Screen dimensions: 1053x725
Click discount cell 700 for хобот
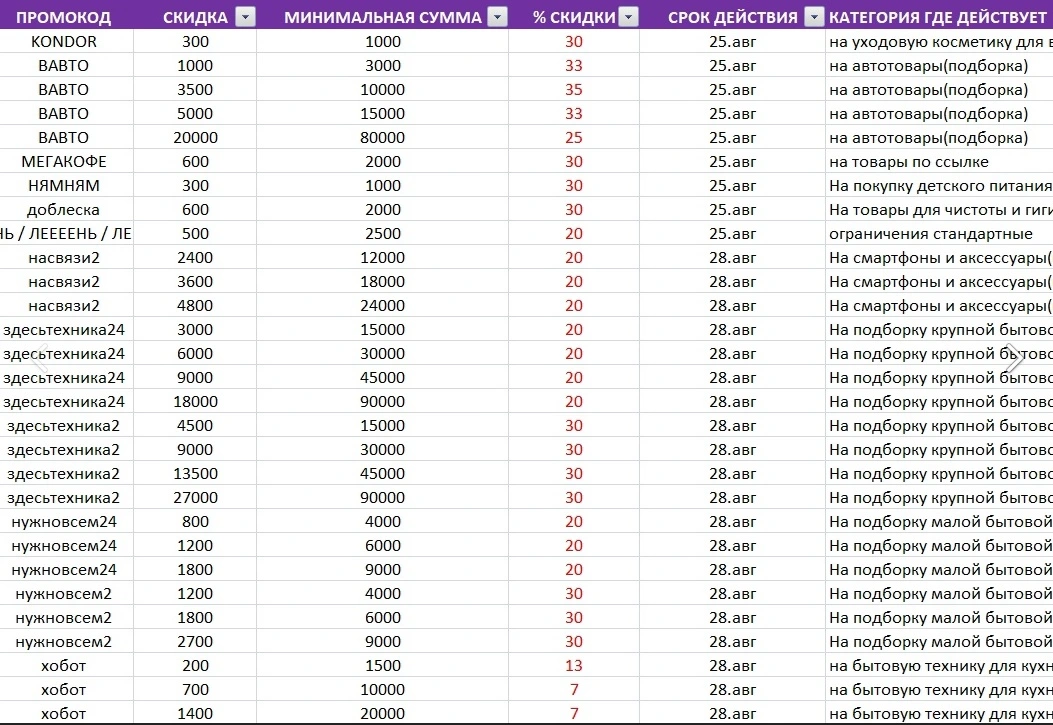point(195,690)
